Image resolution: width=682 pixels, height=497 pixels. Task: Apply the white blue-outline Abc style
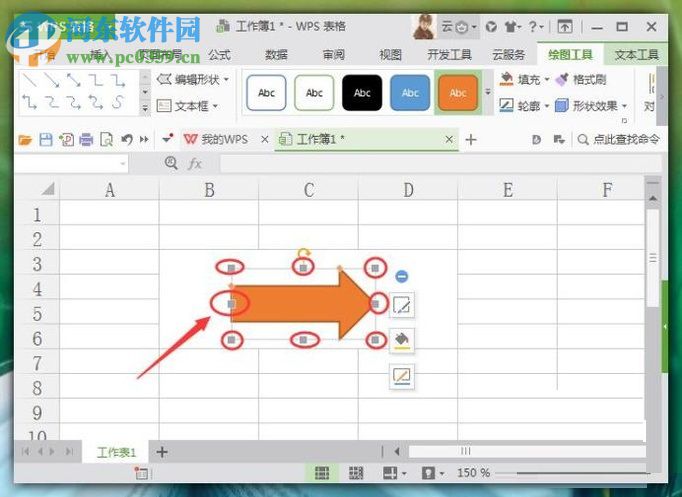click(x=266, y=93)
